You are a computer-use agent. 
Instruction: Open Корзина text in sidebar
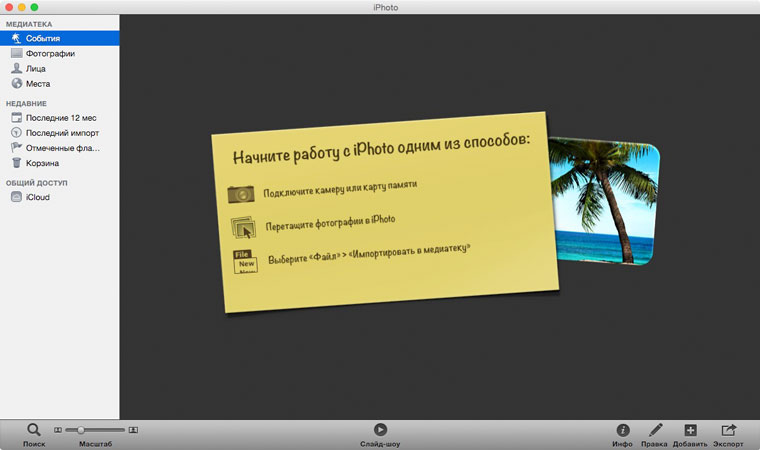[42, 163]
